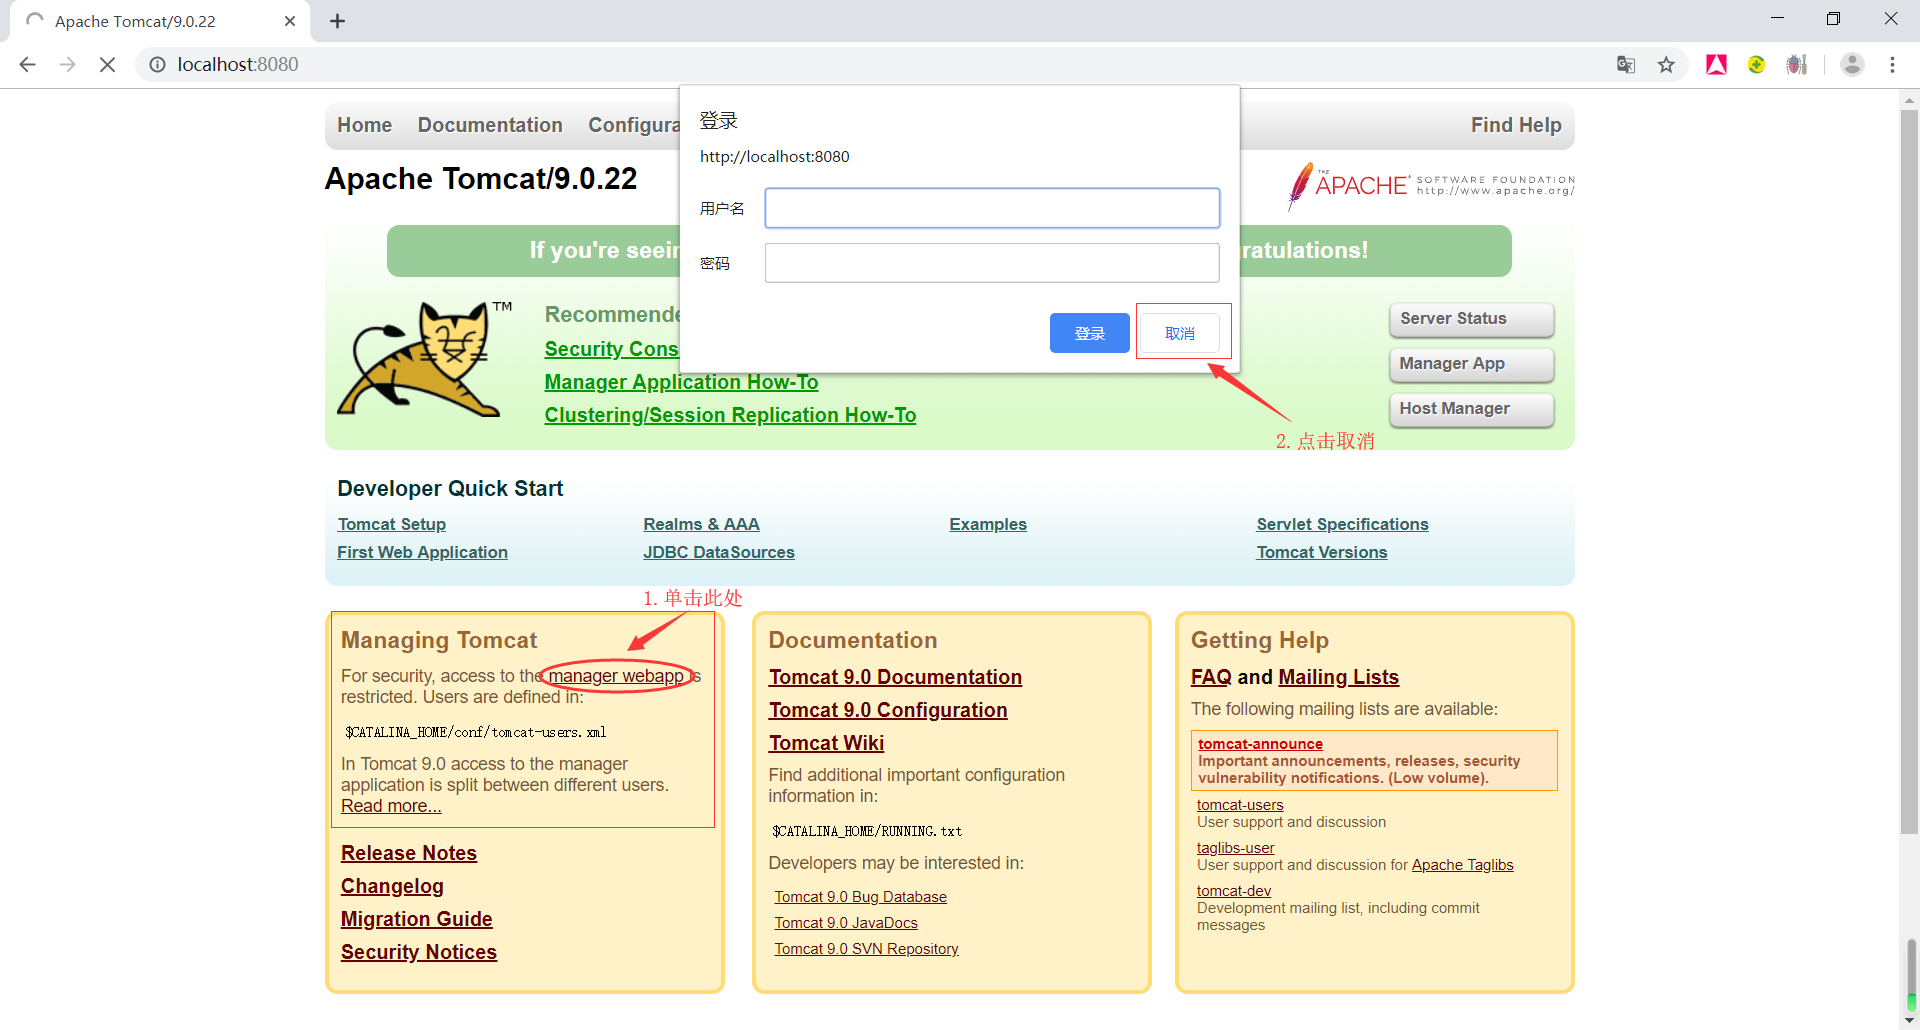
Task: Click the browser back arrow
Action: 27,64
